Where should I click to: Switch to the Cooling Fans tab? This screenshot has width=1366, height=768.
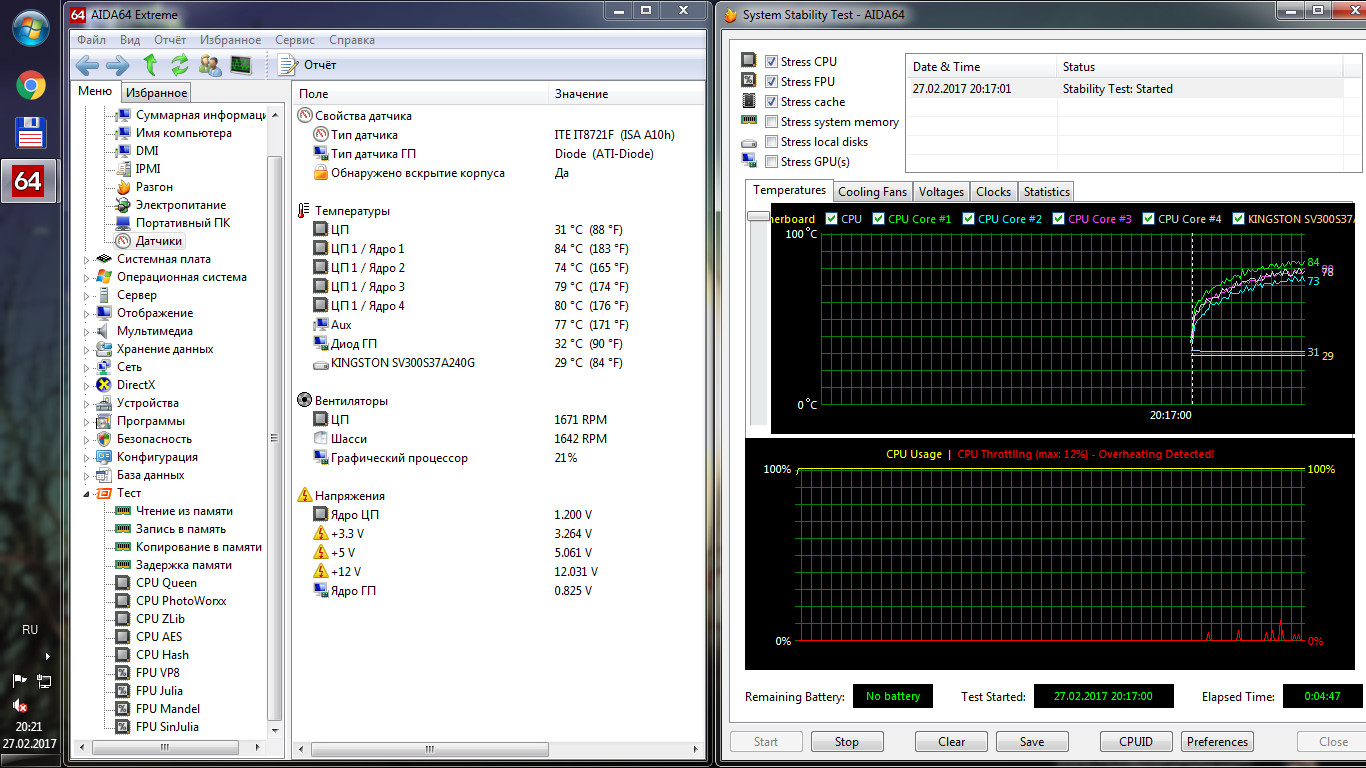872,192
